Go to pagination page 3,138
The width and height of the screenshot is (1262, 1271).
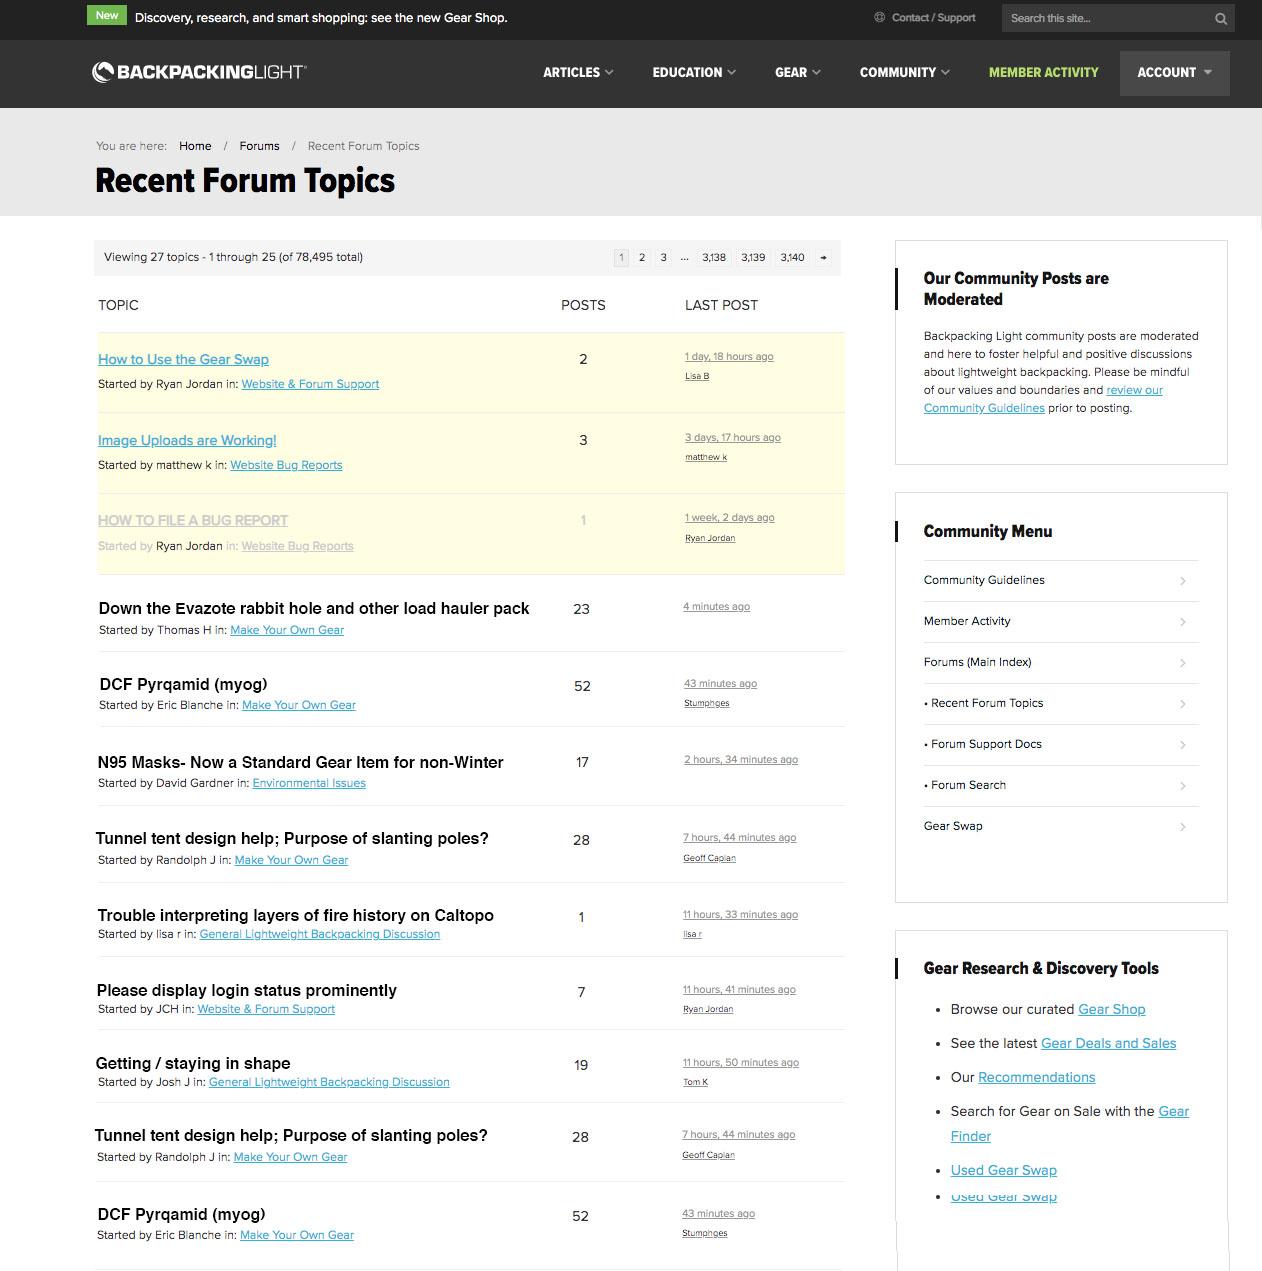[714, 257]
